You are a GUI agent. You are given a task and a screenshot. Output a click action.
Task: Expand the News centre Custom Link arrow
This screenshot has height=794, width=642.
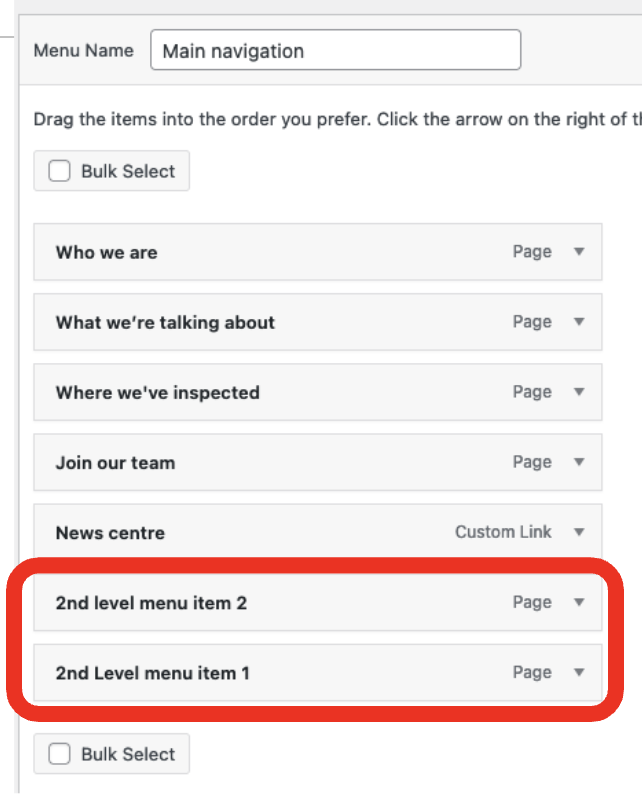coord(578,532)
